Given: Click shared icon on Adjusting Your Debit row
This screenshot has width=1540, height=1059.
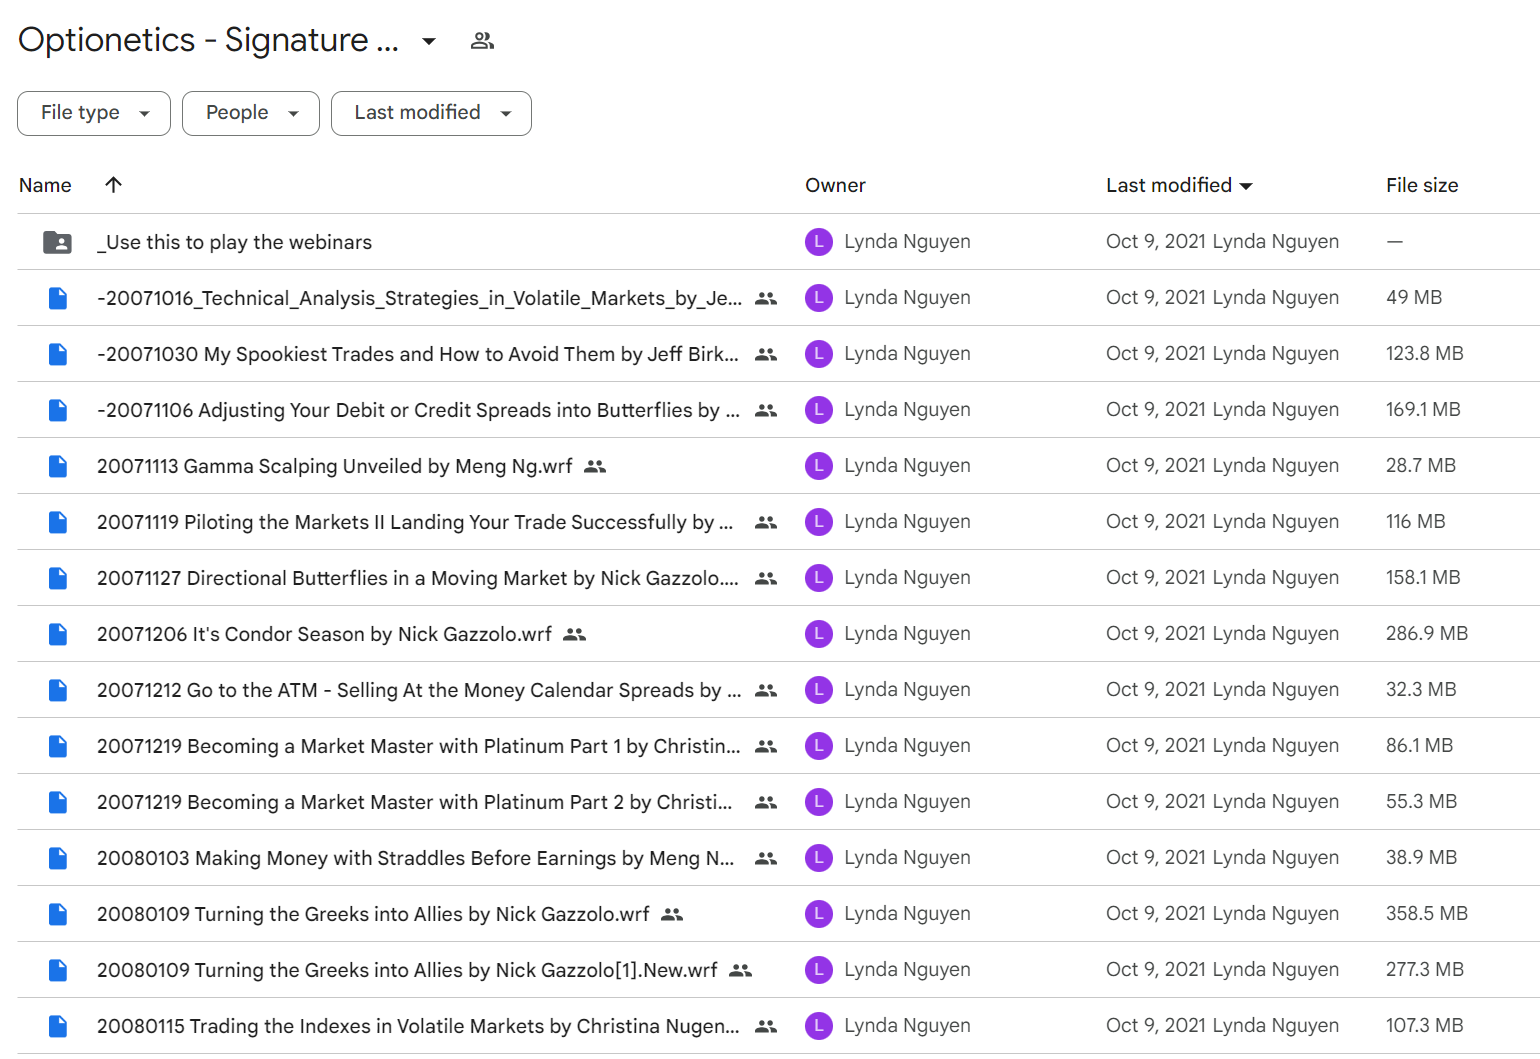Looking at the screenshot, I should click(x=766, y=410).
